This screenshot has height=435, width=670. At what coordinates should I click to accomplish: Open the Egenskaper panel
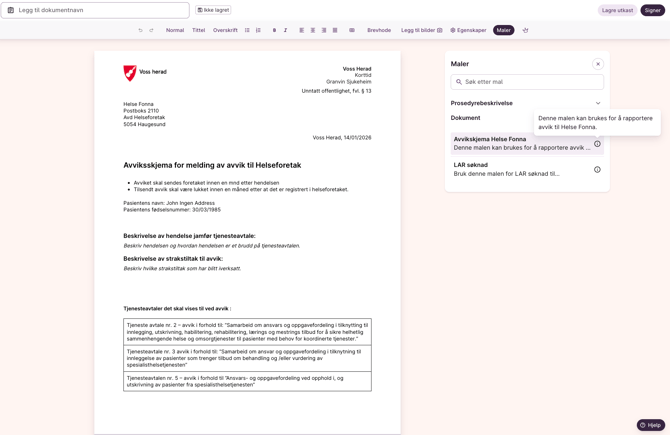point(468,30)
